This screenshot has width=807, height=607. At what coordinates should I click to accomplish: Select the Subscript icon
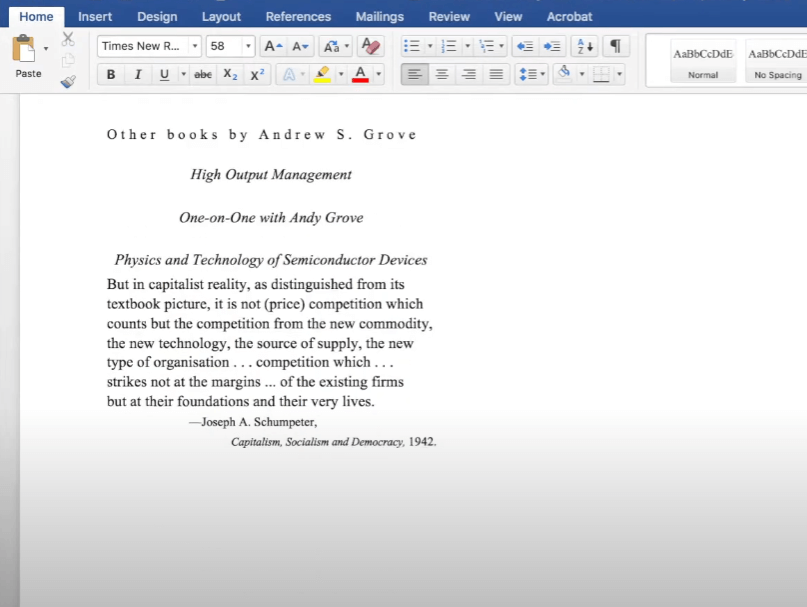tap(230, 73)
